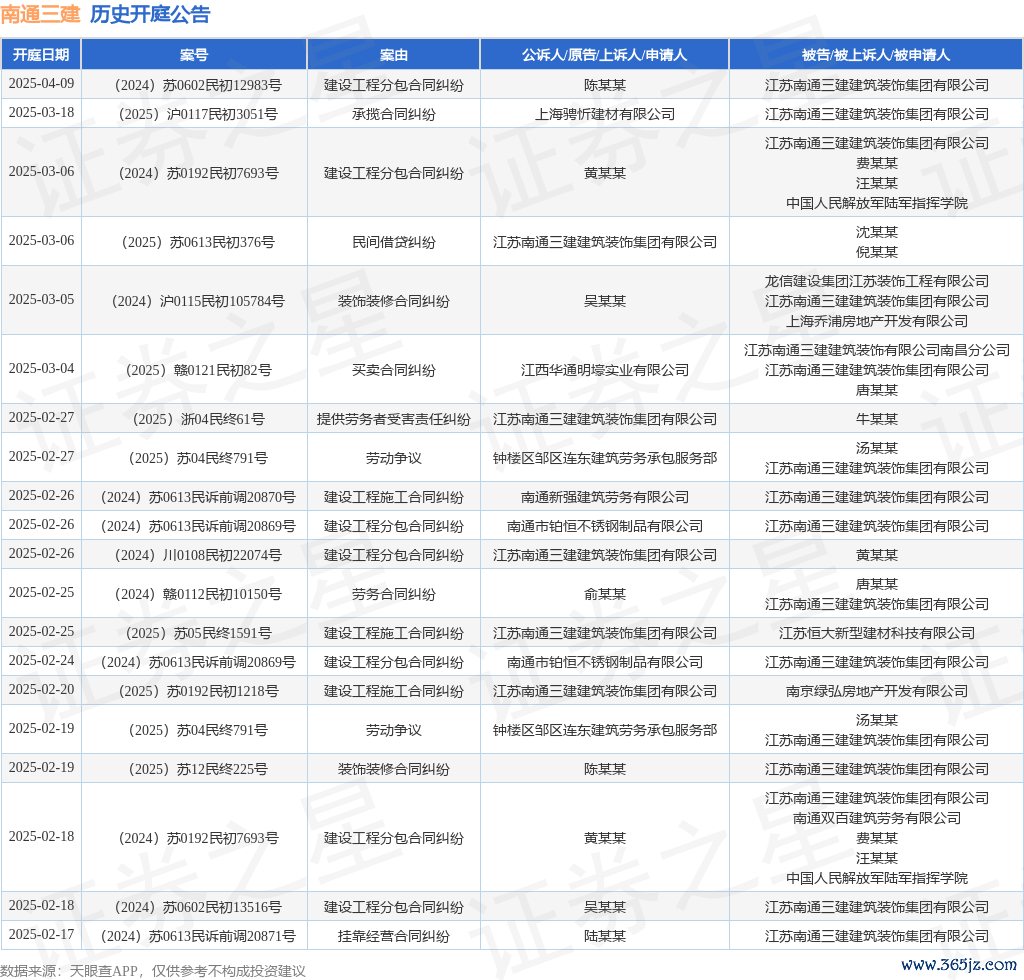This screenshot has width=1024, height=980.
Task: Select defendant 南通双百建筑劳务有限公司
Action: [x=876, y=818]
